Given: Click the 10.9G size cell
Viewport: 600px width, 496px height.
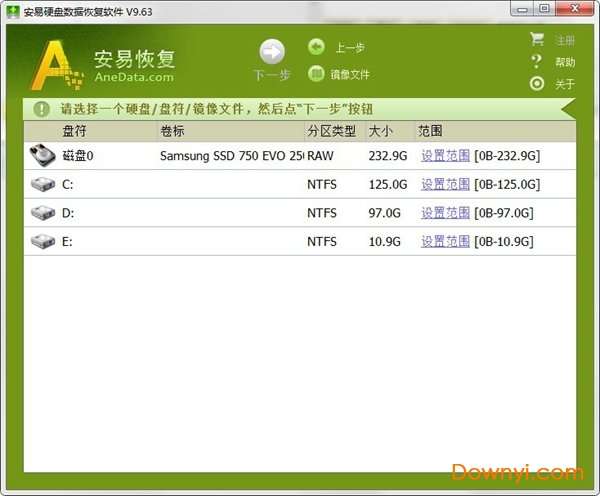Looking at the screenshot, I should 385,241.
